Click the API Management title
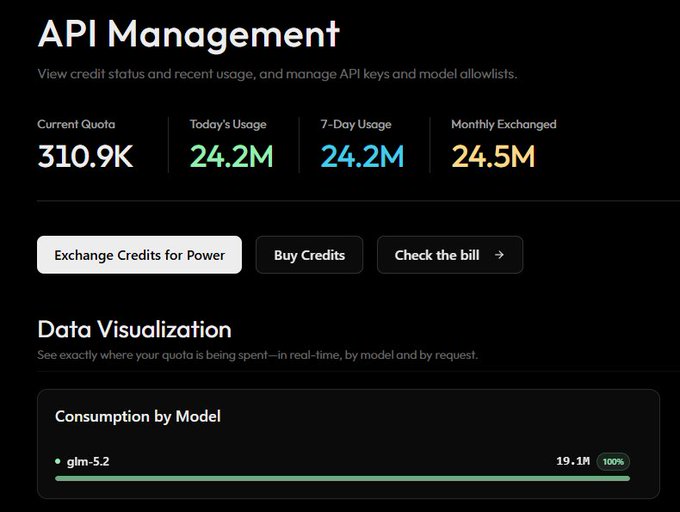This screenshot has width=680, height=512. coord(189,34)
